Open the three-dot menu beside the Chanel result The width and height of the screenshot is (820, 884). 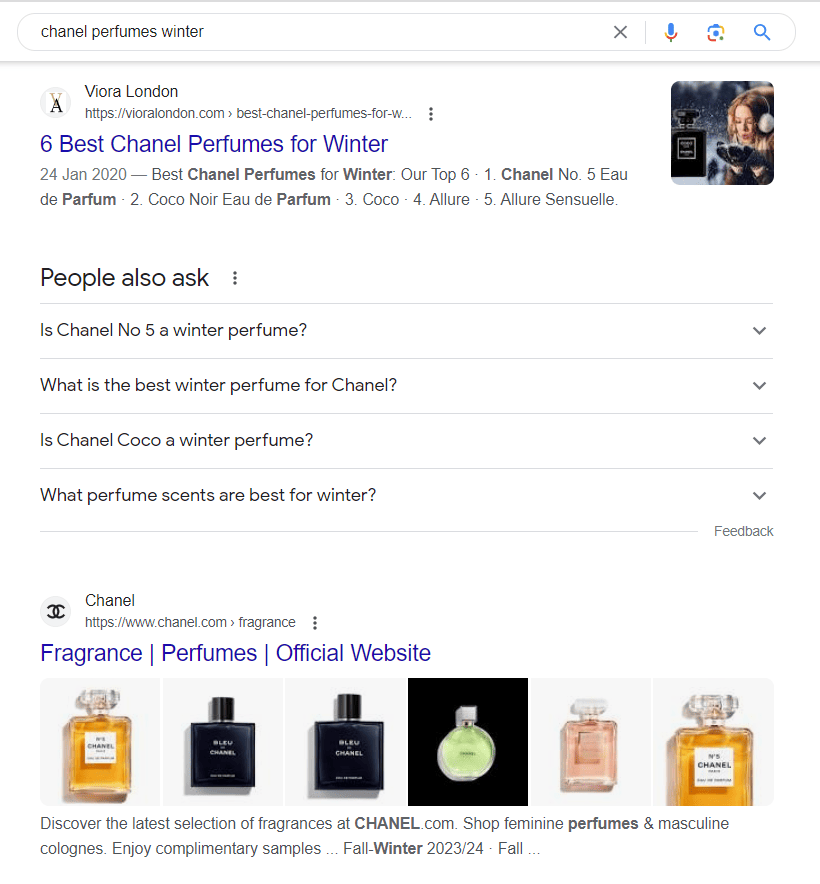[x=314, y=622]
